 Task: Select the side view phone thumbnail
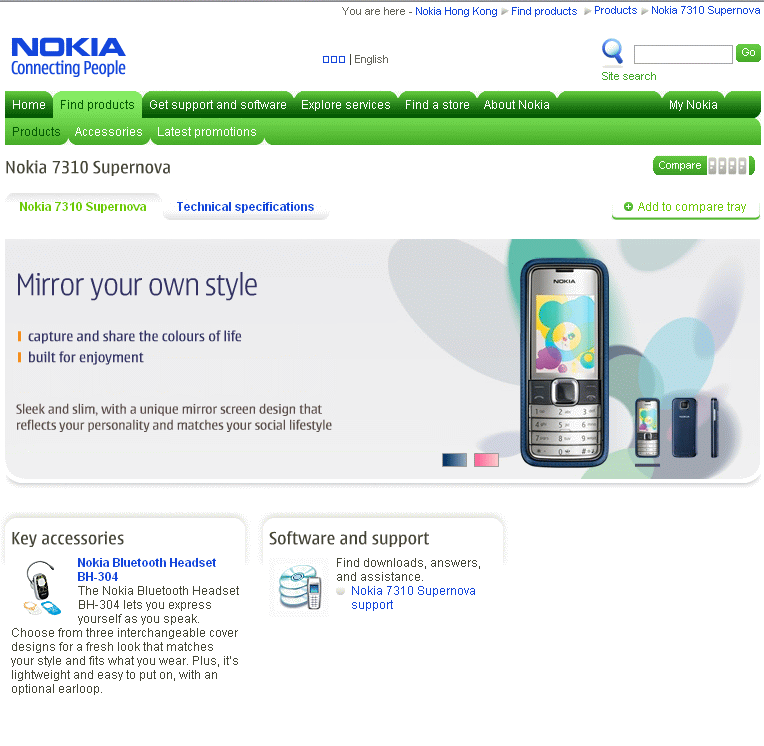(x=714, y=428)
